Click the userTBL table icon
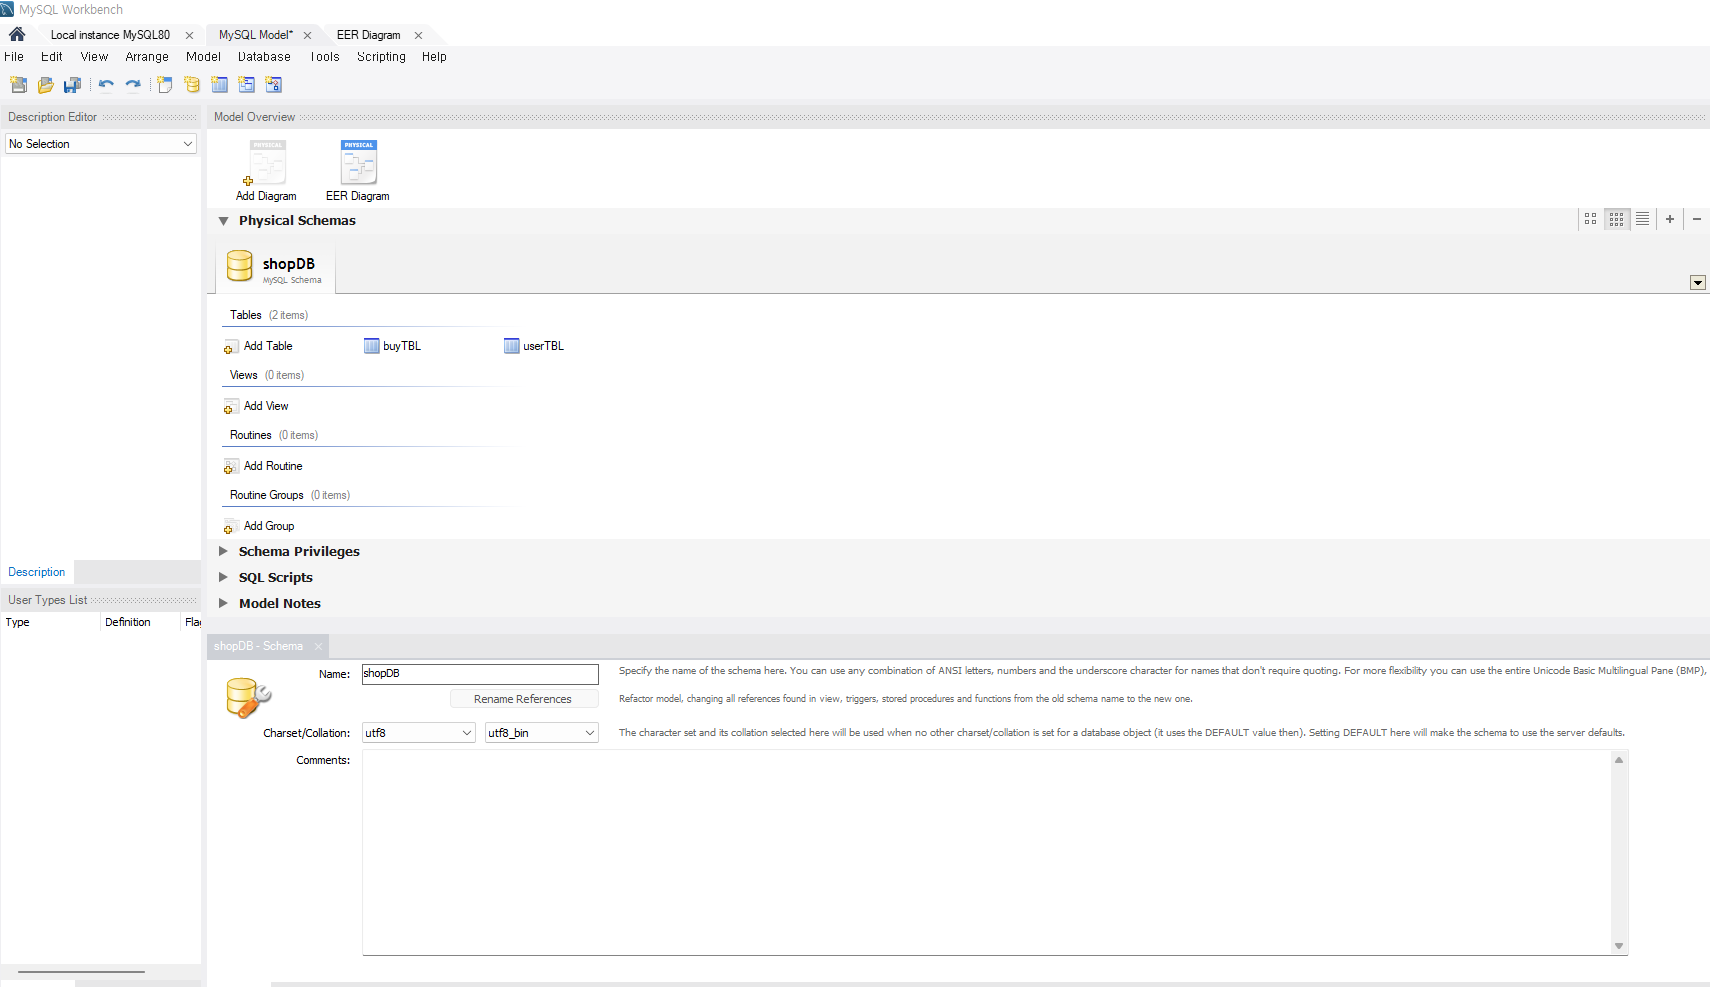 (511, 346)
